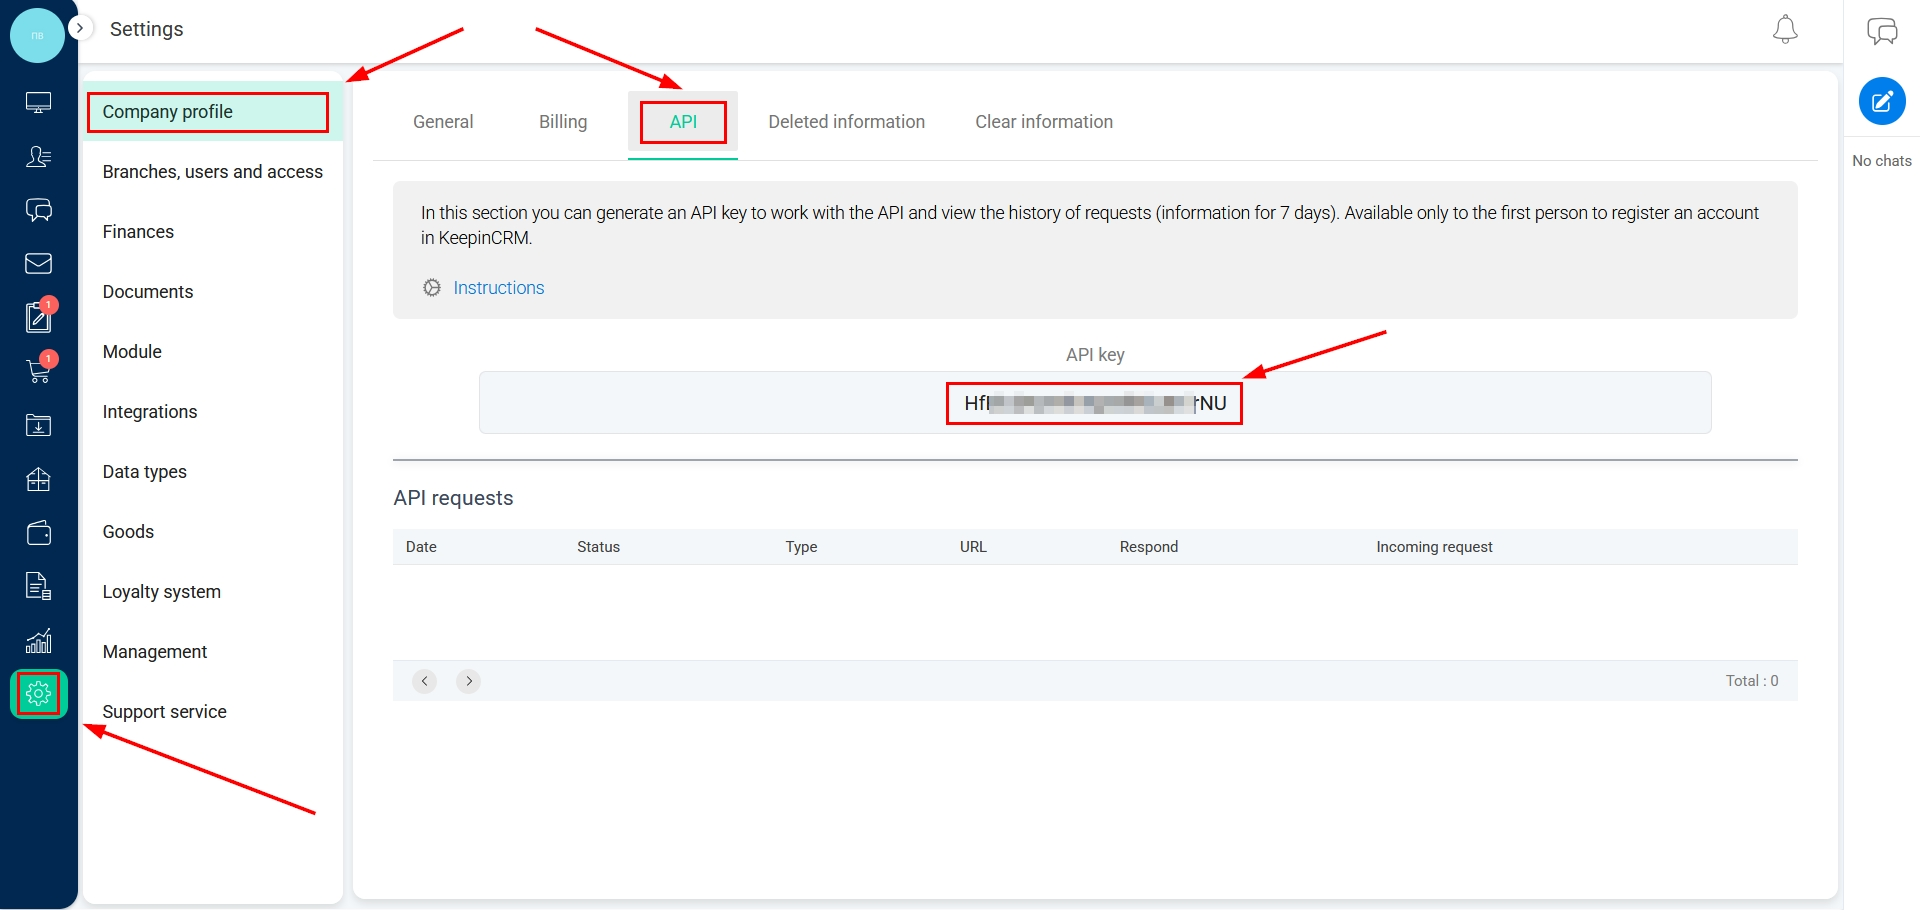Switch to the Billing tab
The height and width of the screenshot is (910, 1920).
click(563, 122)
